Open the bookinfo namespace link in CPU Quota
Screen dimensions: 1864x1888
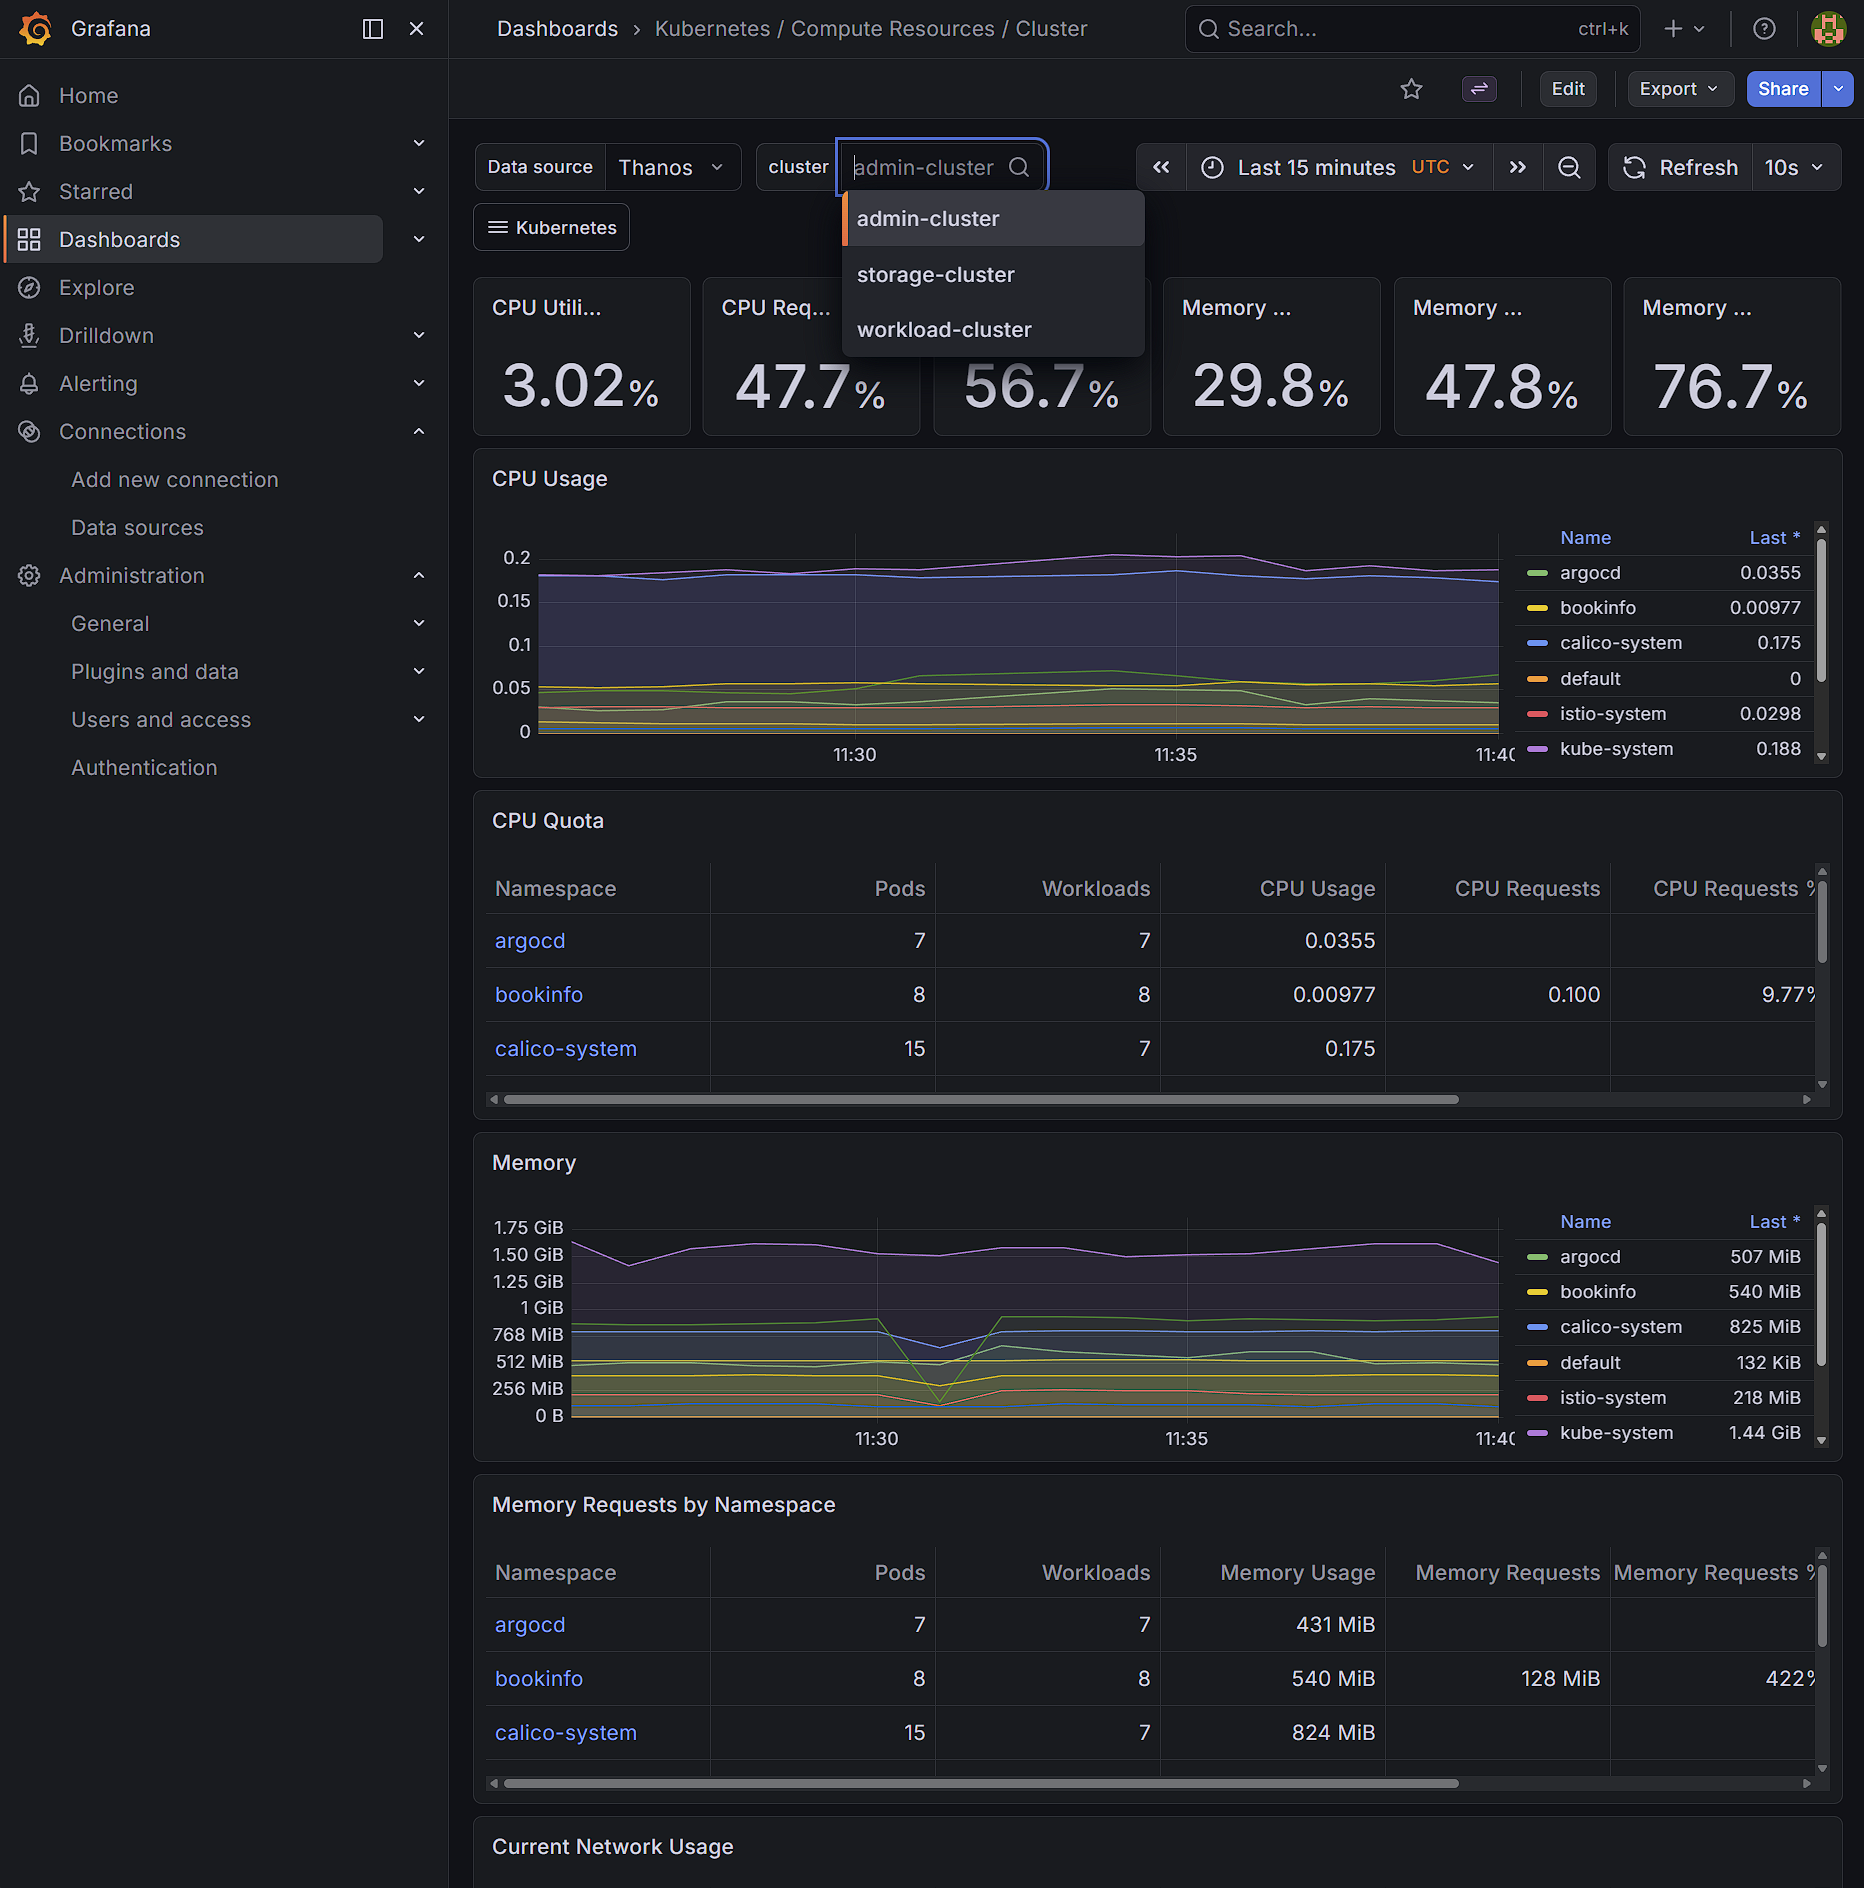538,995
